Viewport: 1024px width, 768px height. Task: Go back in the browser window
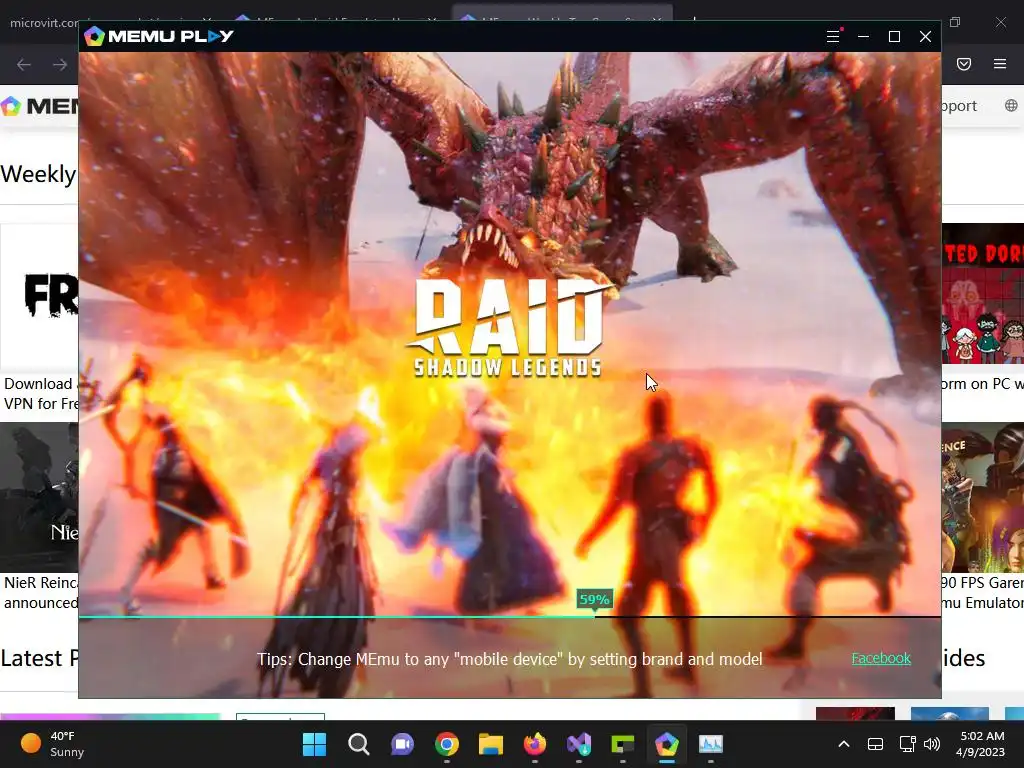[x=24, y=64]
